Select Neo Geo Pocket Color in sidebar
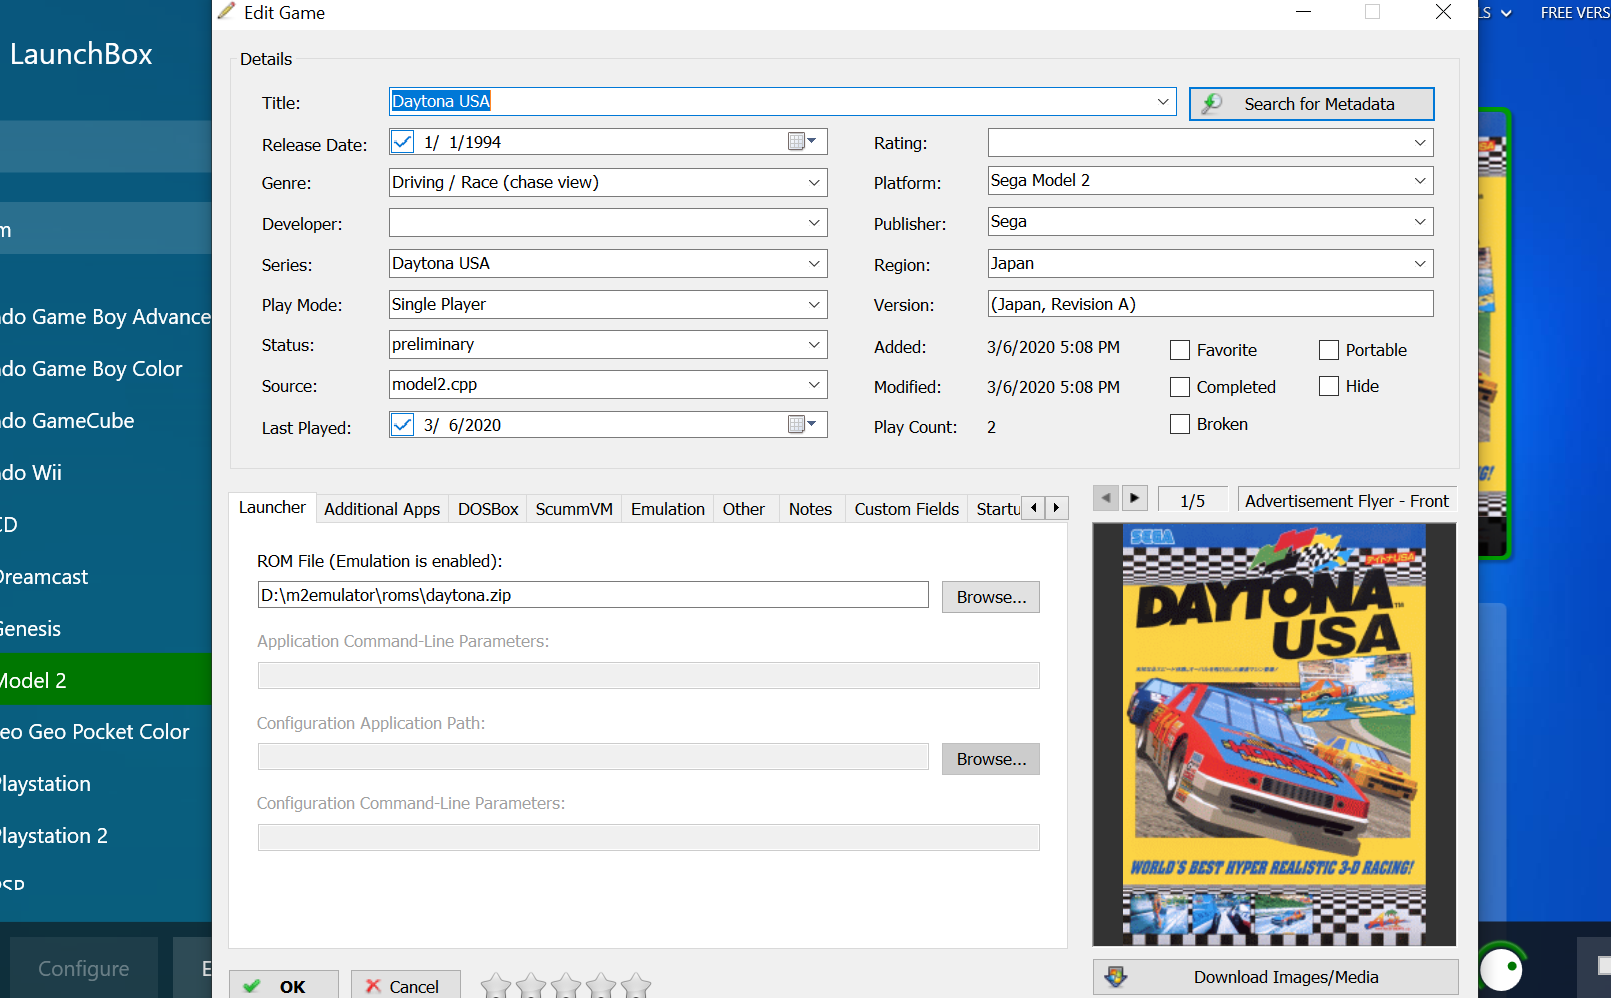 (x=105, y=732)
